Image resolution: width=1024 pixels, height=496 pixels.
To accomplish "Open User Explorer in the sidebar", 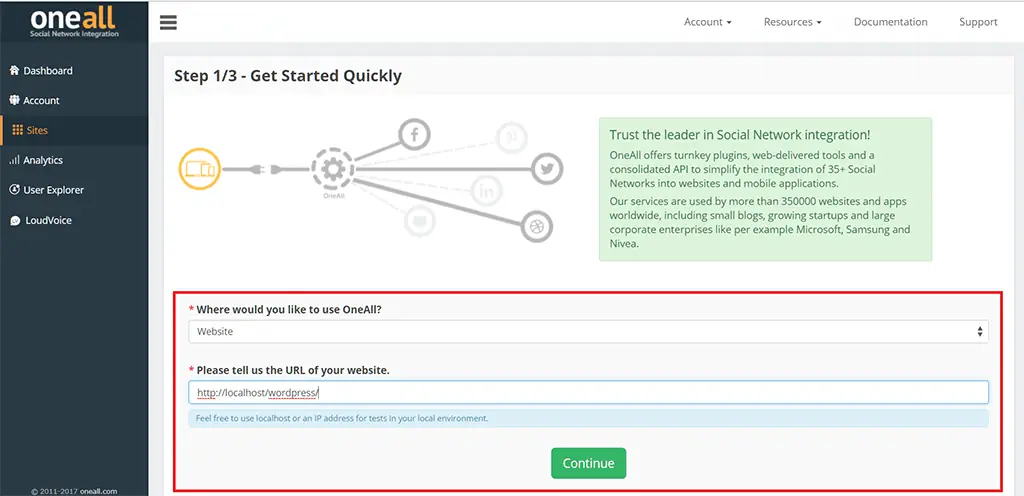I will pyautogui.click(x=74, y=190).
